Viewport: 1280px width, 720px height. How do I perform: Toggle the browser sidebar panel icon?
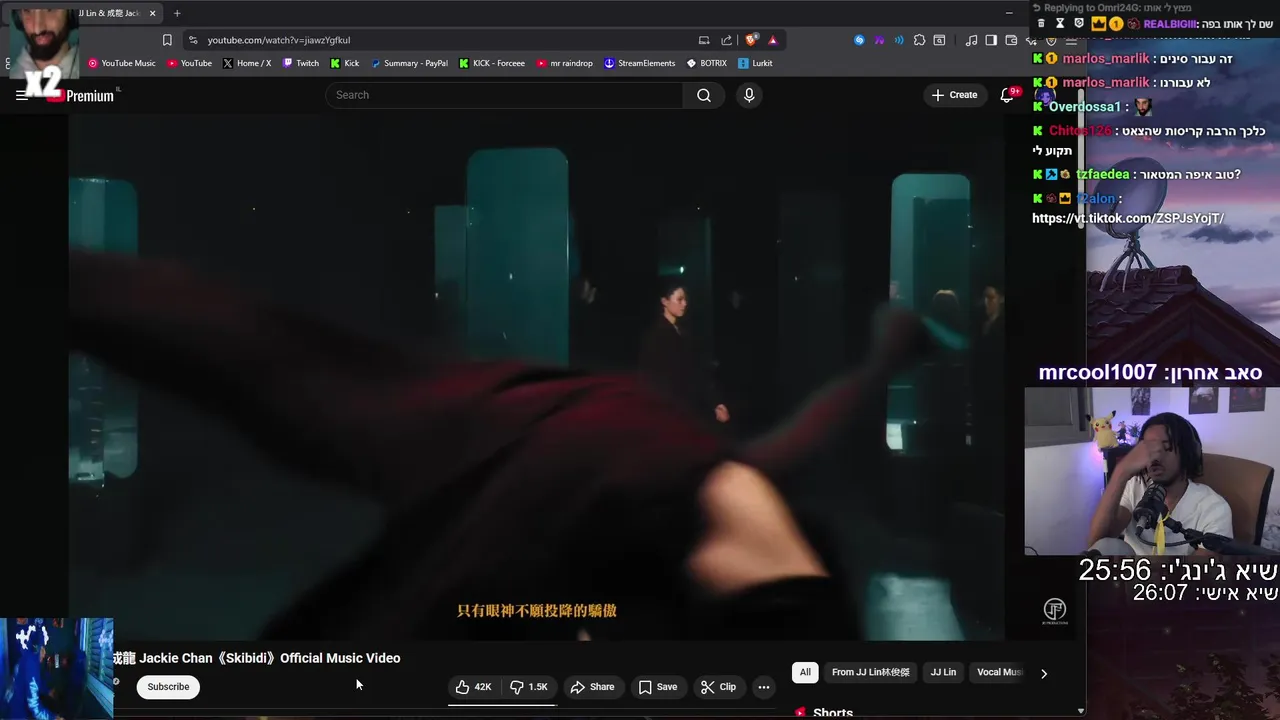[x=991, y=40]
